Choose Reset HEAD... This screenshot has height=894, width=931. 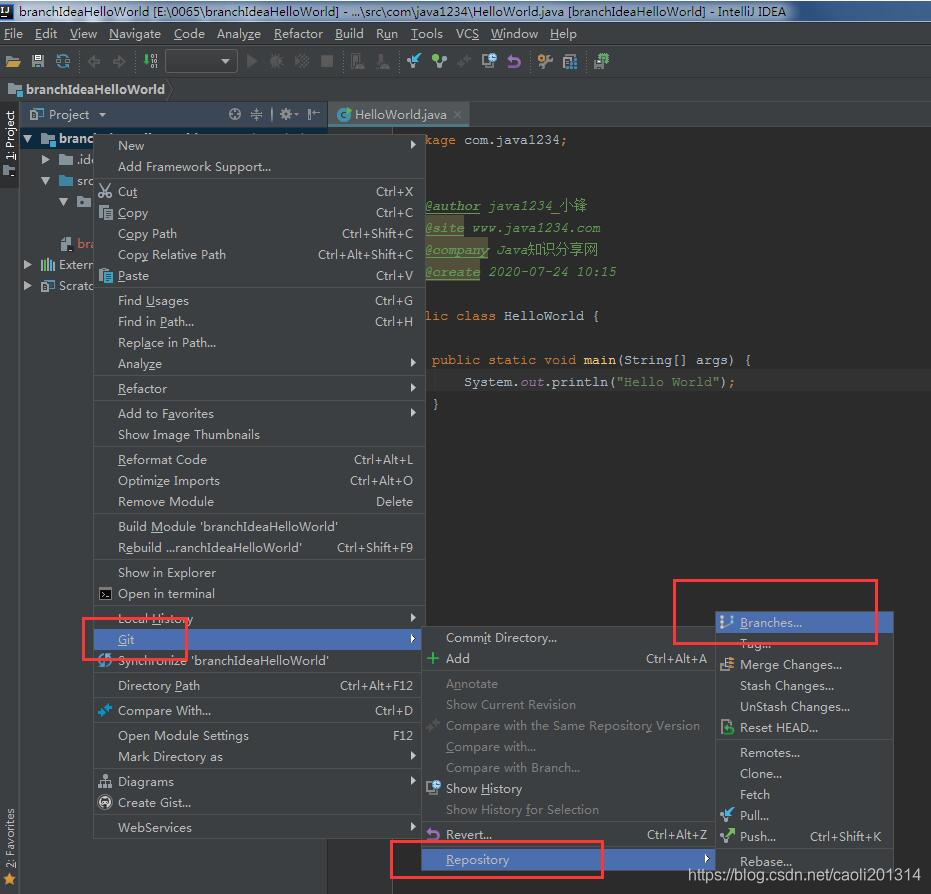pos(805,728)
